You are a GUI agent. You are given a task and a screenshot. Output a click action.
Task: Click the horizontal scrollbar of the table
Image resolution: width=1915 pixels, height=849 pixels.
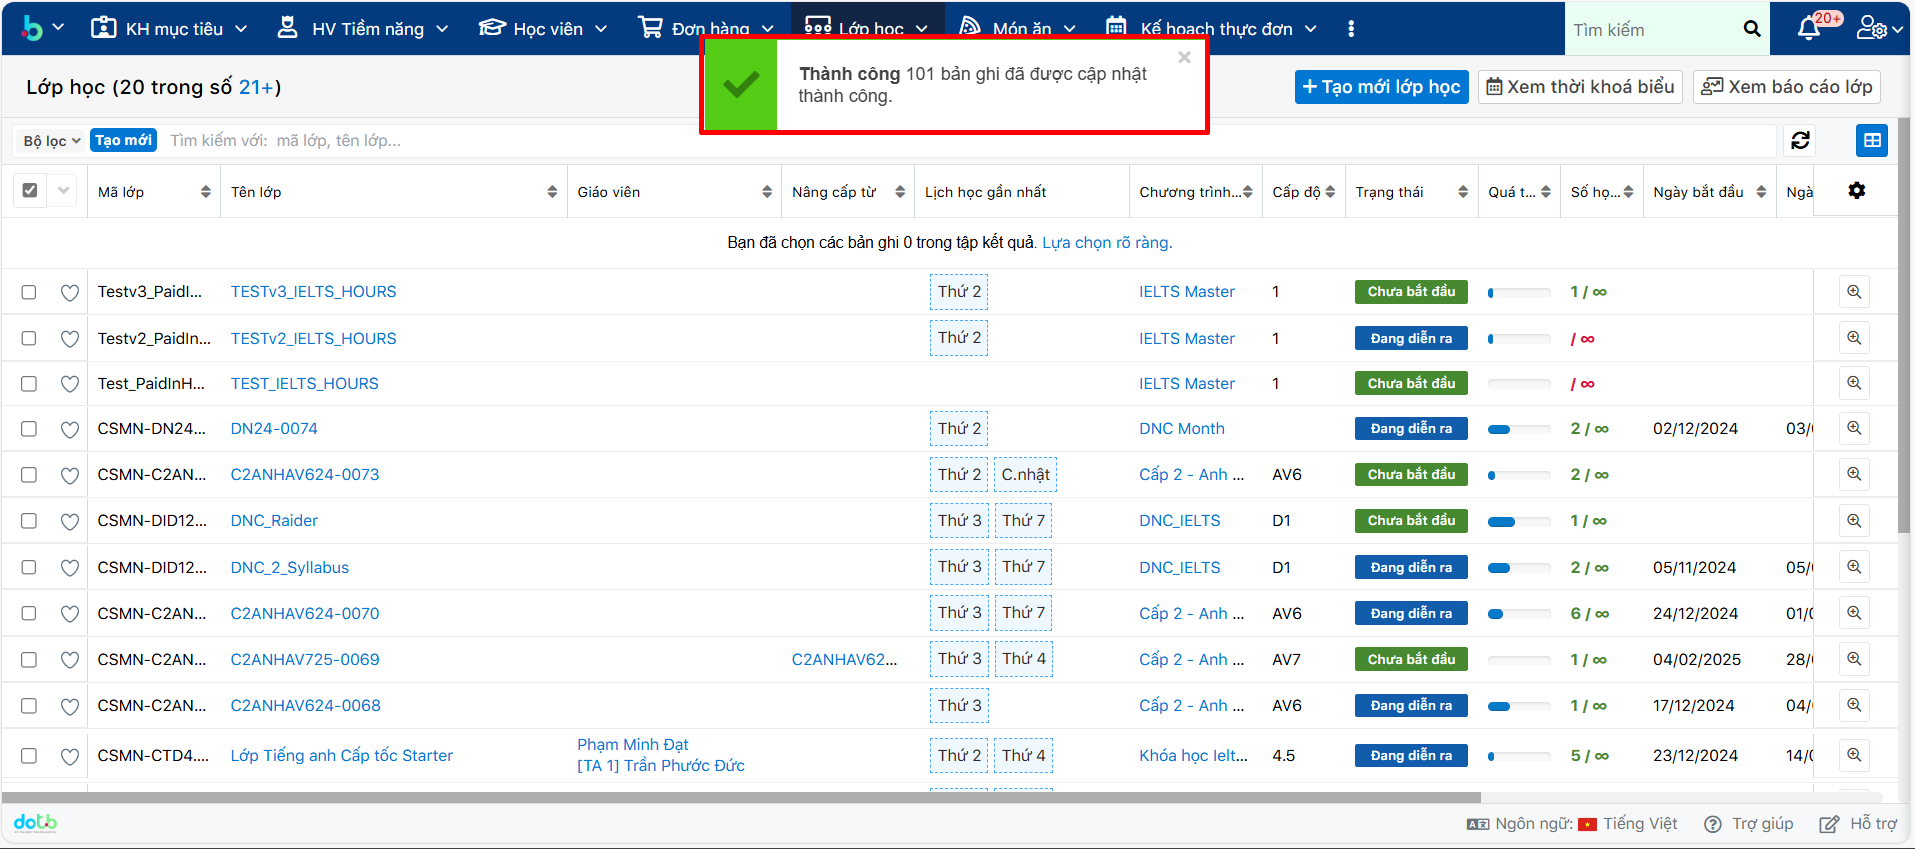[740, 797]
